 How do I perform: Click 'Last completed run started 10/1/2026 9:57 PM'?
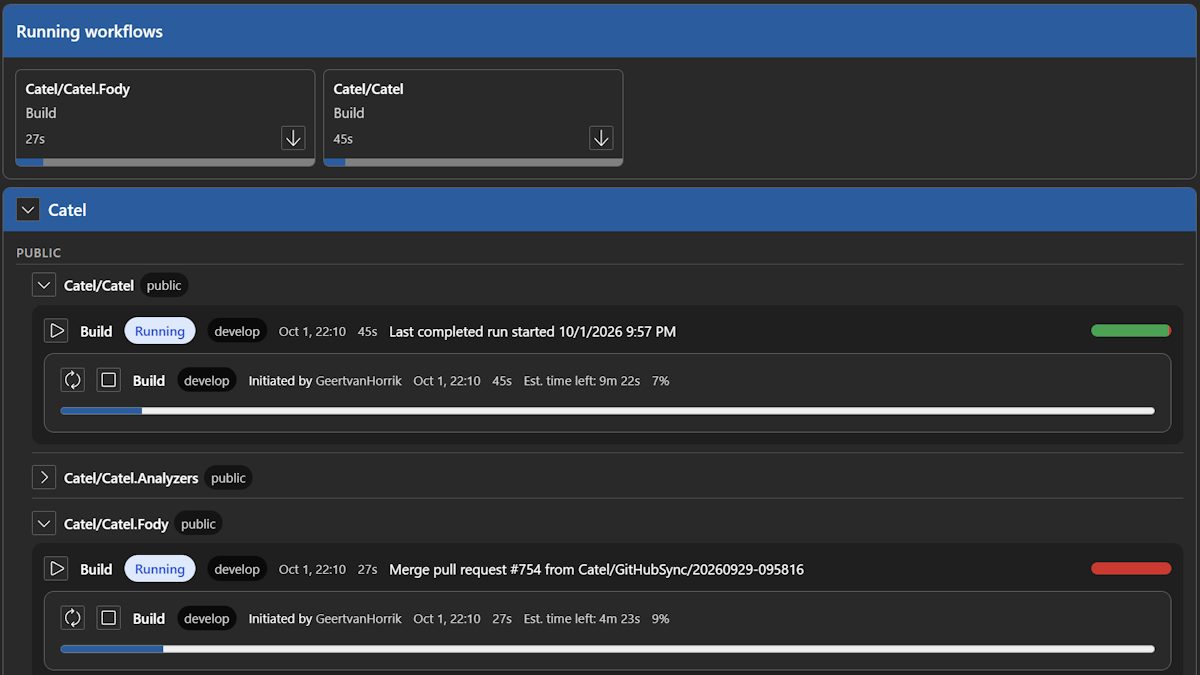(532, 331)
